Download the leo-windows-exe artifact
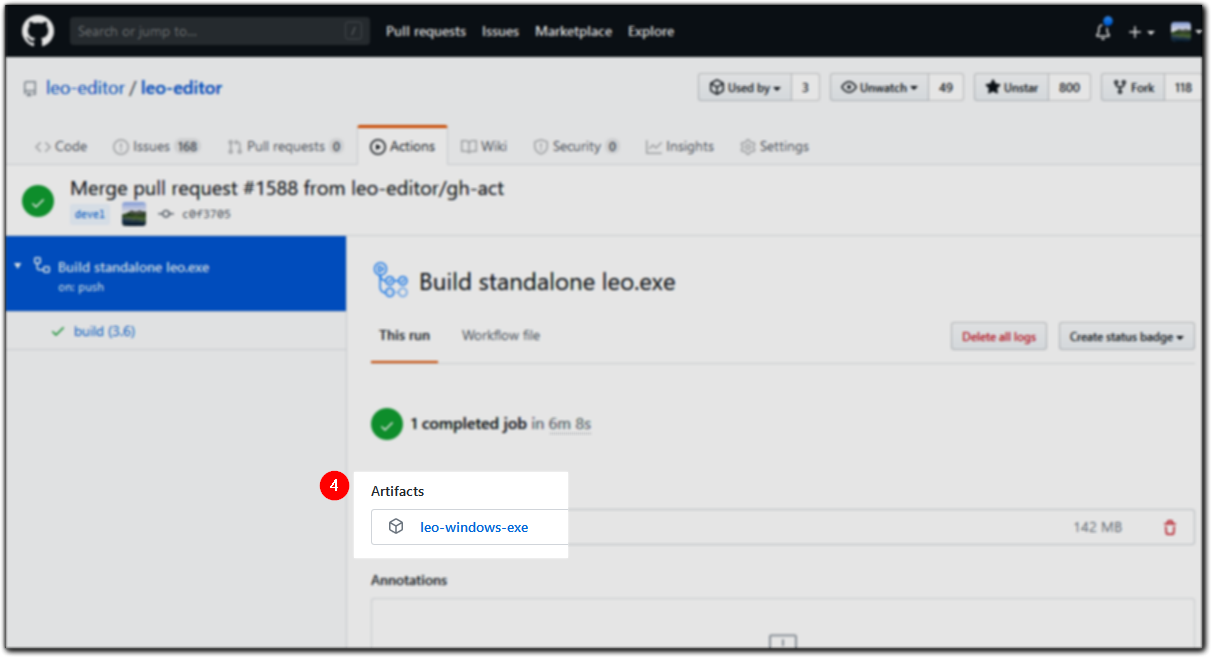The width and height of the screenshot is (1211, 657). [x=474, y=527]
